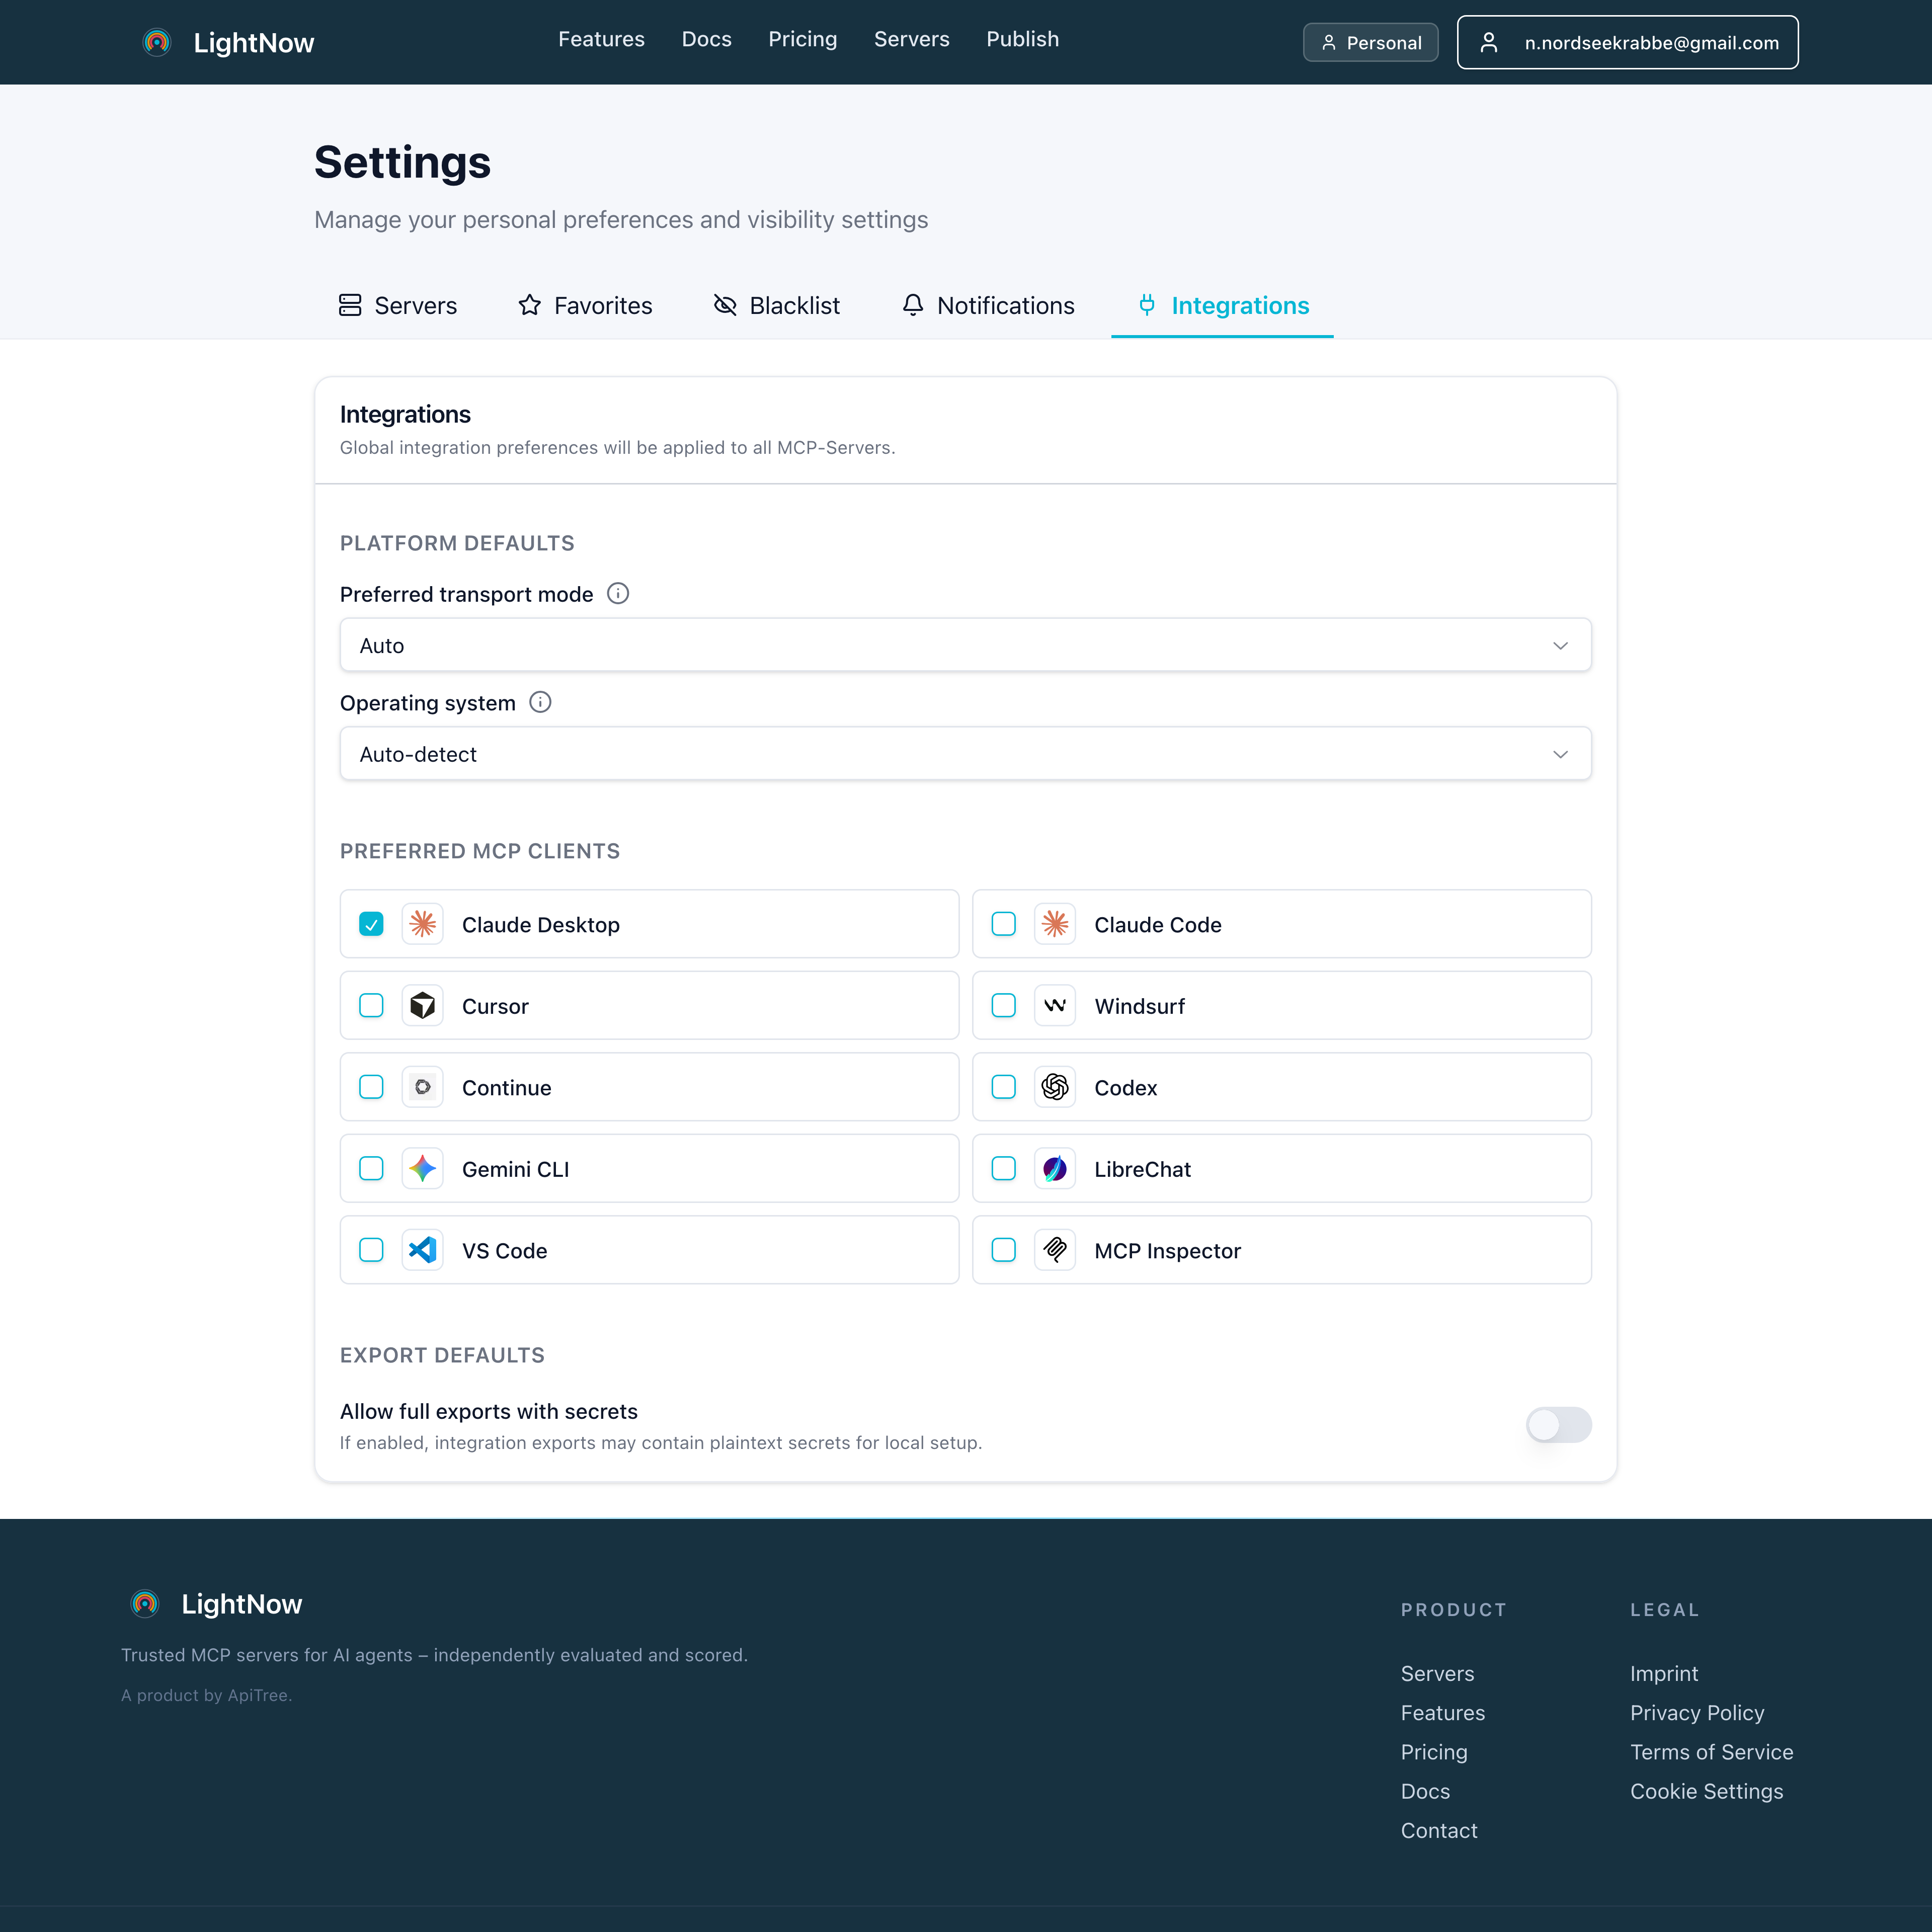Click the MCP Inspector icon
Screen dimensions: 1932x1932
click(1055, 1250)
